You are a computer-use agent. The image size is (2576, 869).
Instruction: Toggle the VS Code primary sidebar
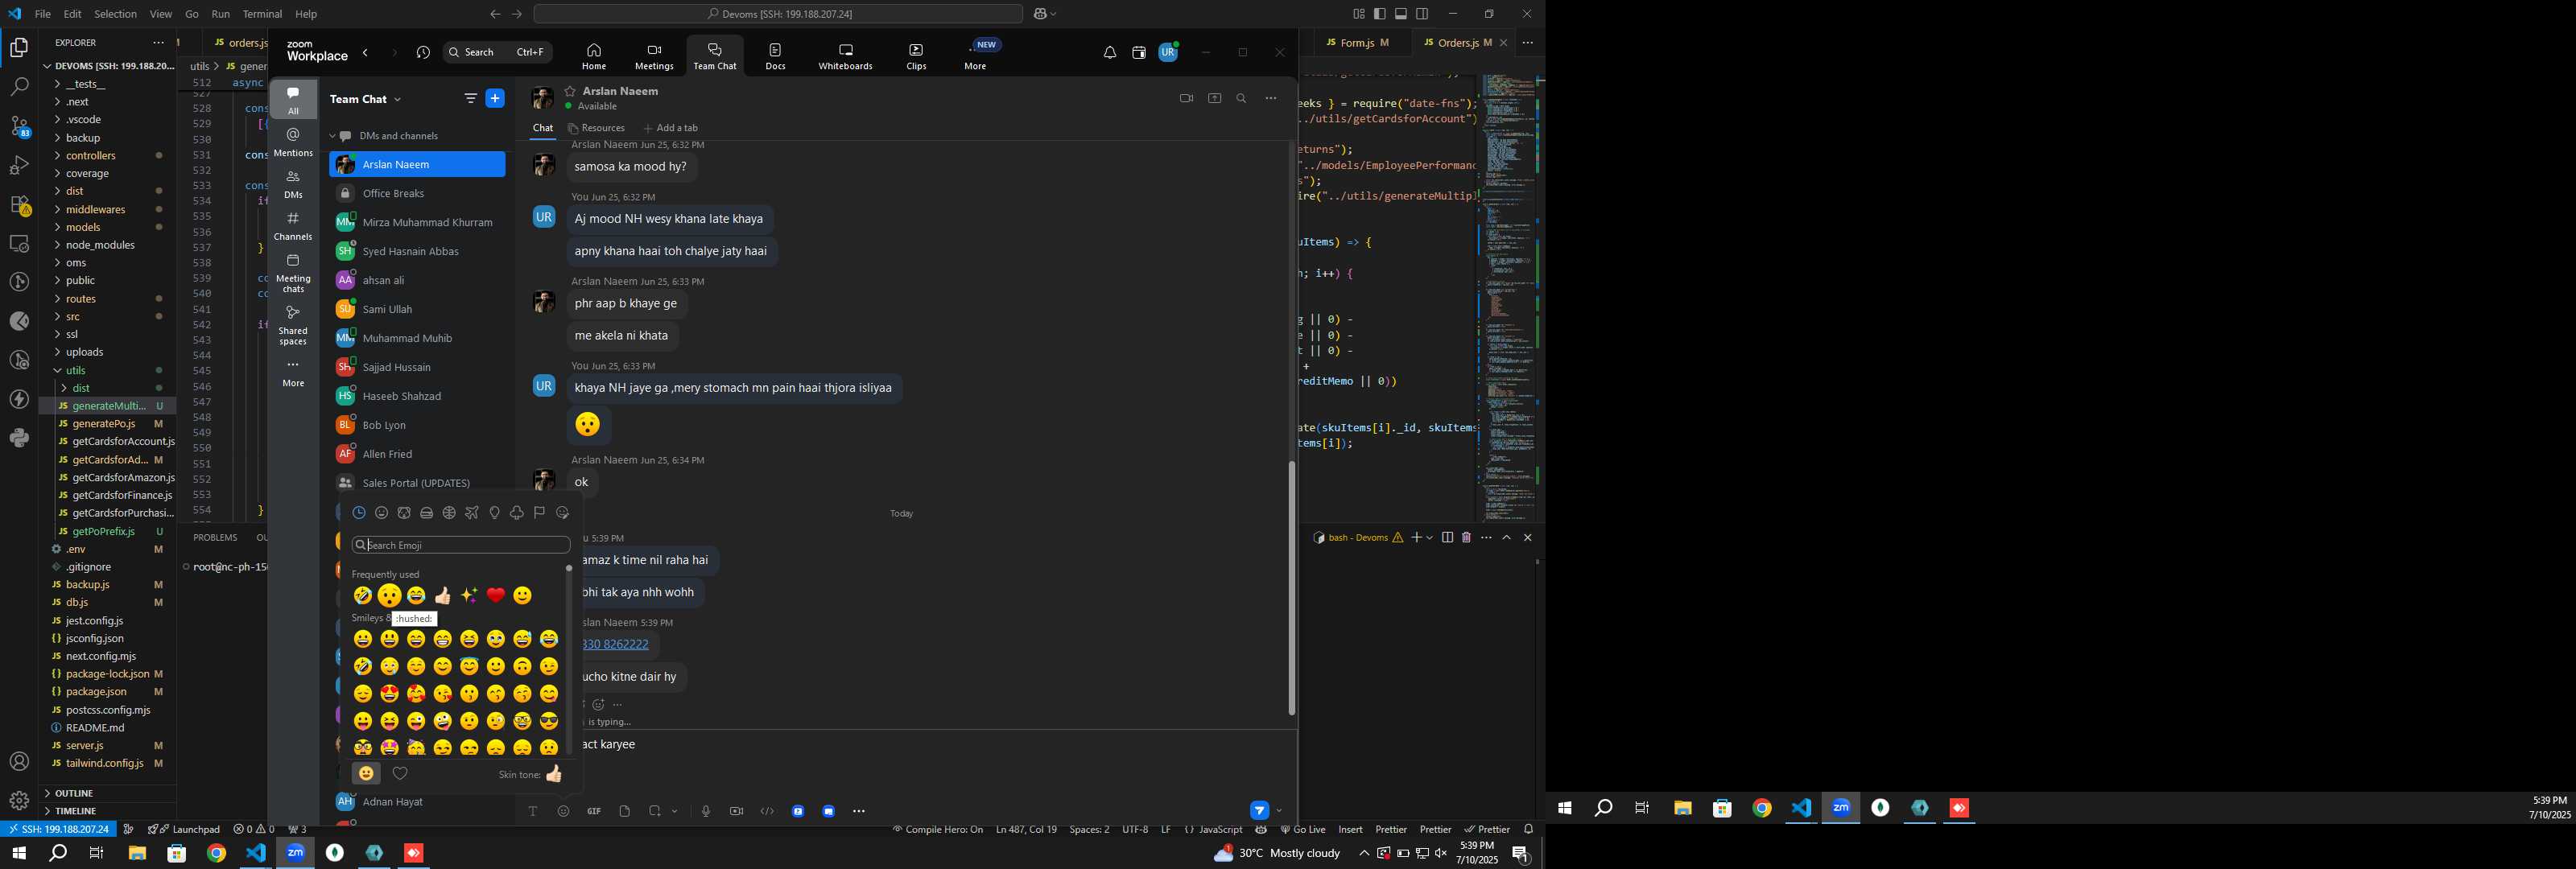coord(1380,14)
